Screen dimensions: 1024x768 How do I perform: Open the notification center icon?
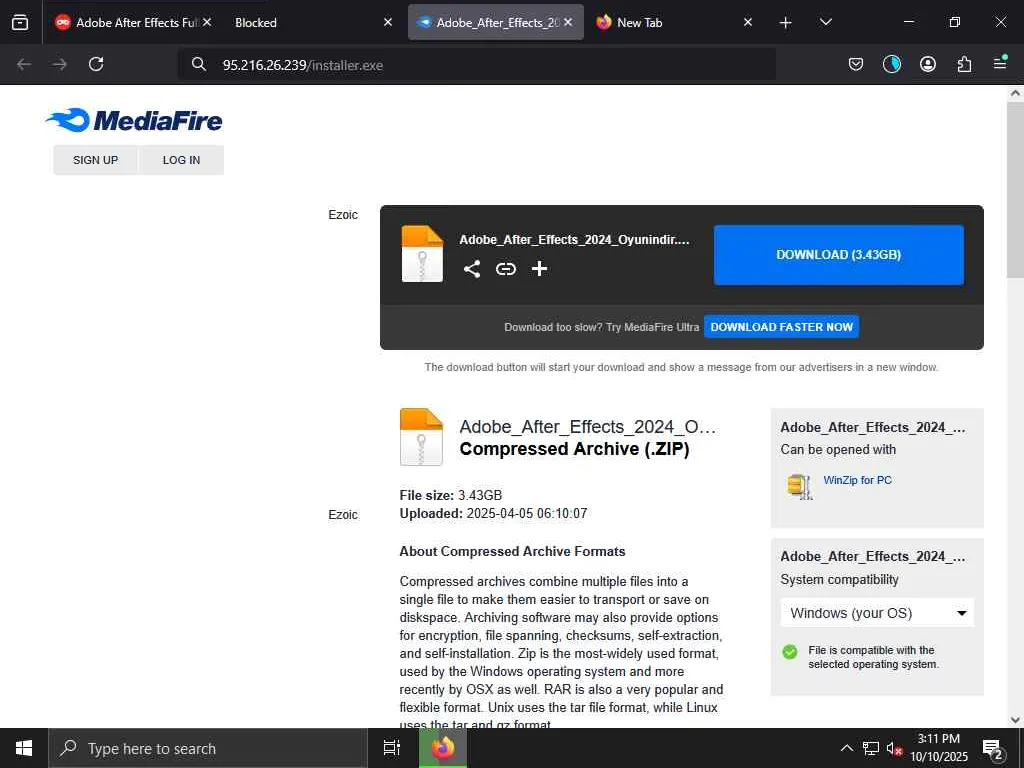coord(993,748)
